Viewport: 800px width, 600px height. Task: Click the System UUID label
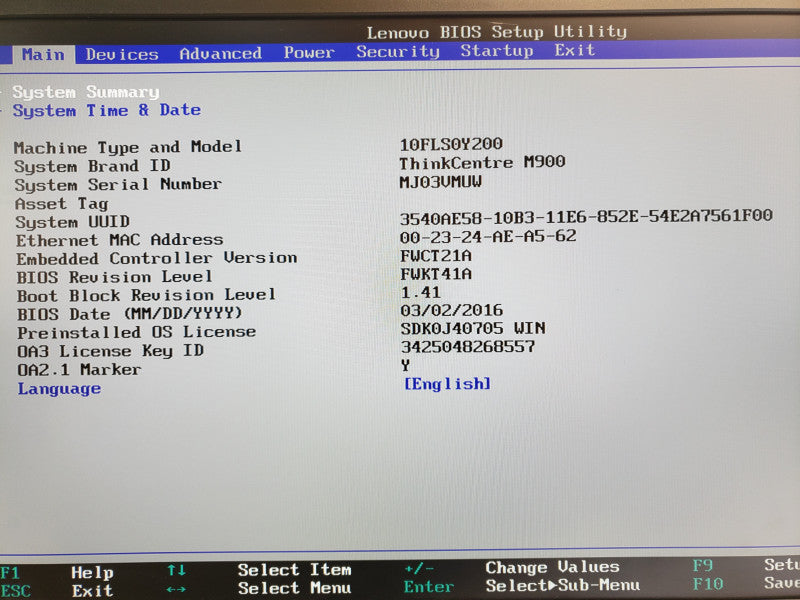tap(72, 222)
